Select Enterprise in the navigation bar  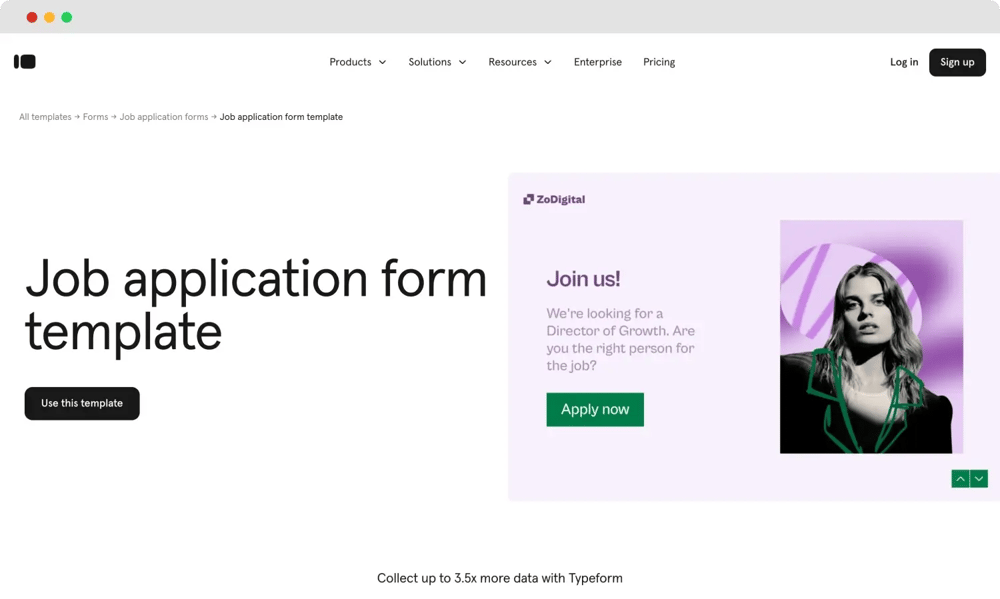click(x=597, y=61)
